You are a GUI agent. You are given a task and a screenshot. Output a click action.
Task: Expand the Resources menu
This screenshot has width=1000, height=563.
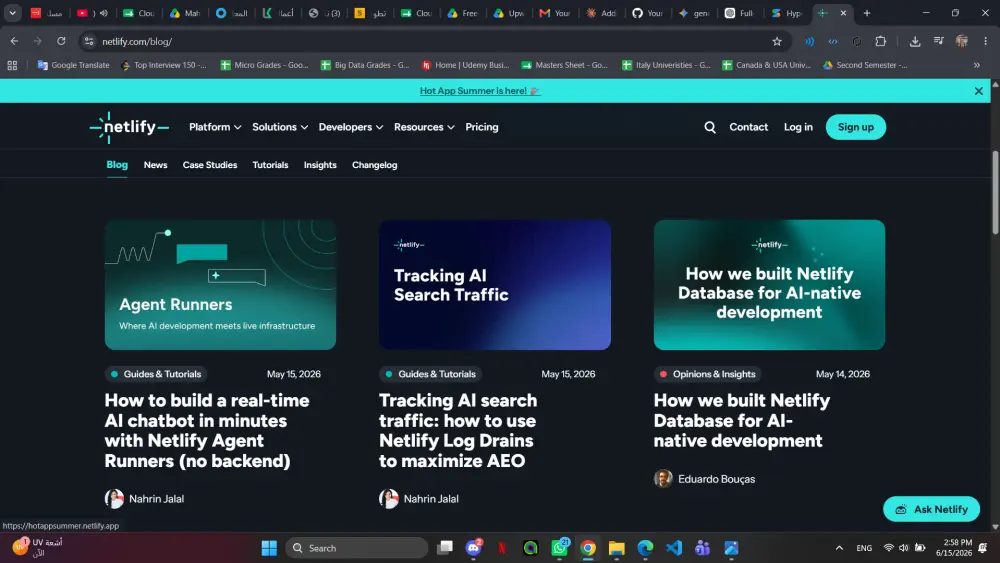[x=424, y=128]
